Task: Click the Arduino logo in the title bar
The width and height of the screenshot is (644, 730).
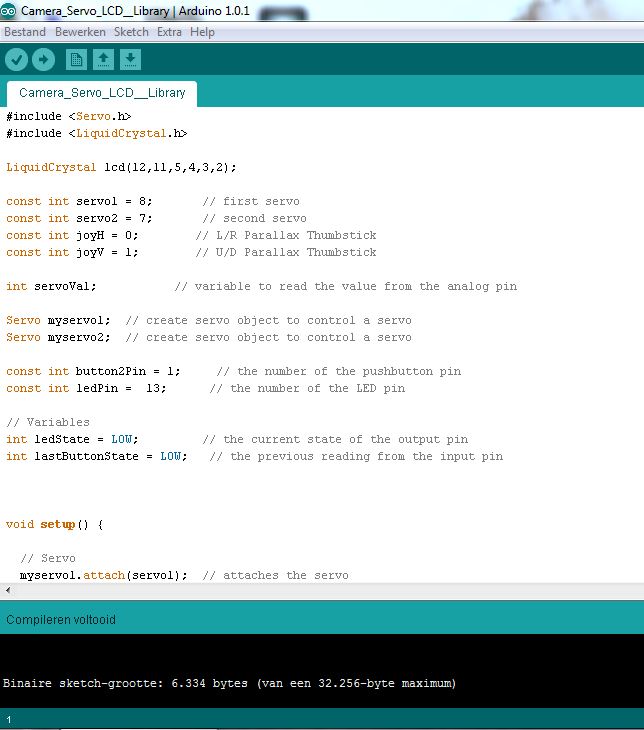Action: [x=8, y=10]
